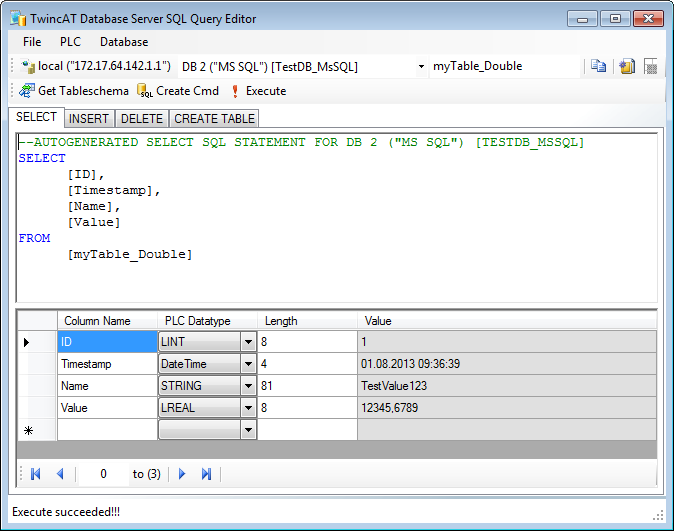This screenshot has width=674, height=531.
Task: Switch to the CREATE TABLE tab
Action: click(x=214, y=119)
